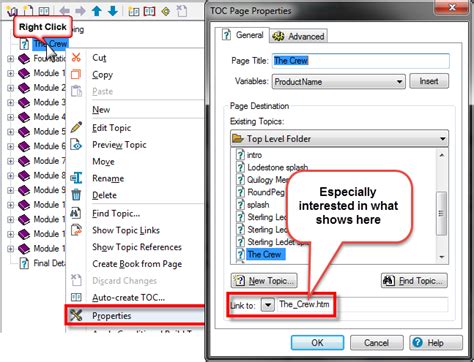Choose Edit Topic from the context menu
Image resolution: width=474 pixels, height=362 pixels.
coord(111,128)
